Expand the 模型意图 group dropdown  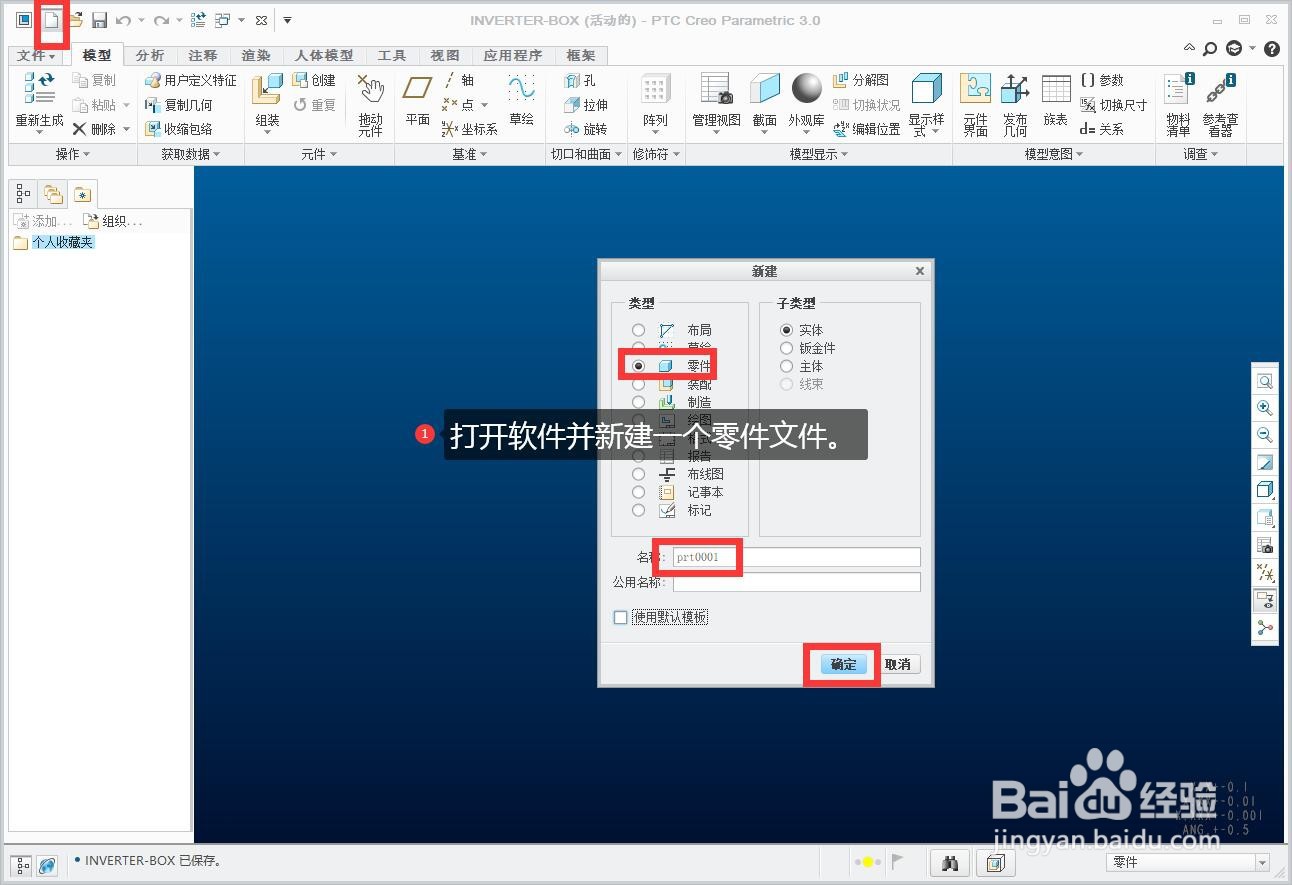1054,154
